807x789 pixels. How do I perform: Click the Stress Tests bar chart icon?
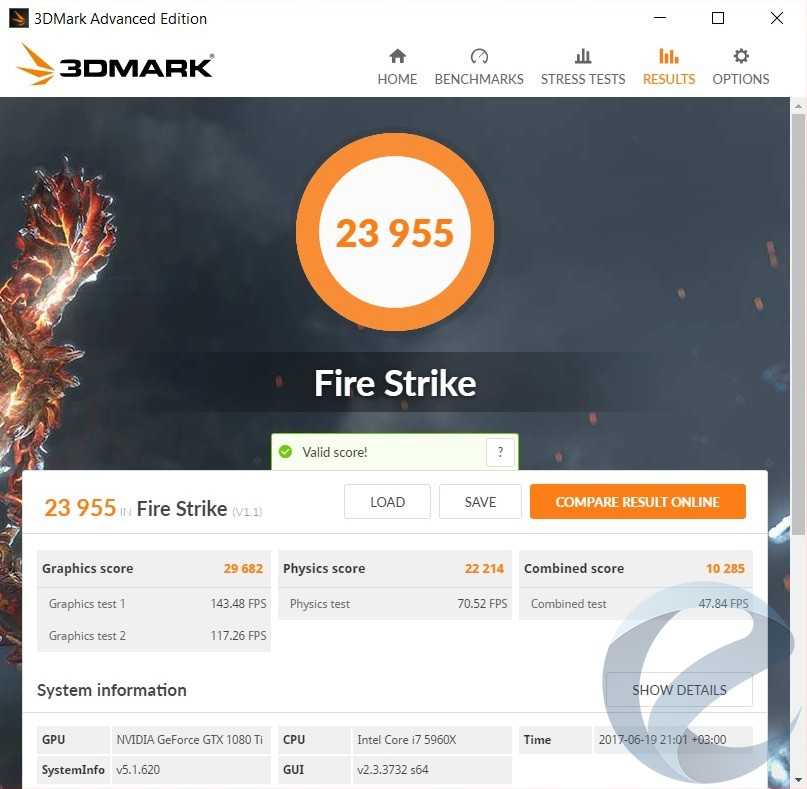tap(583, 56)
